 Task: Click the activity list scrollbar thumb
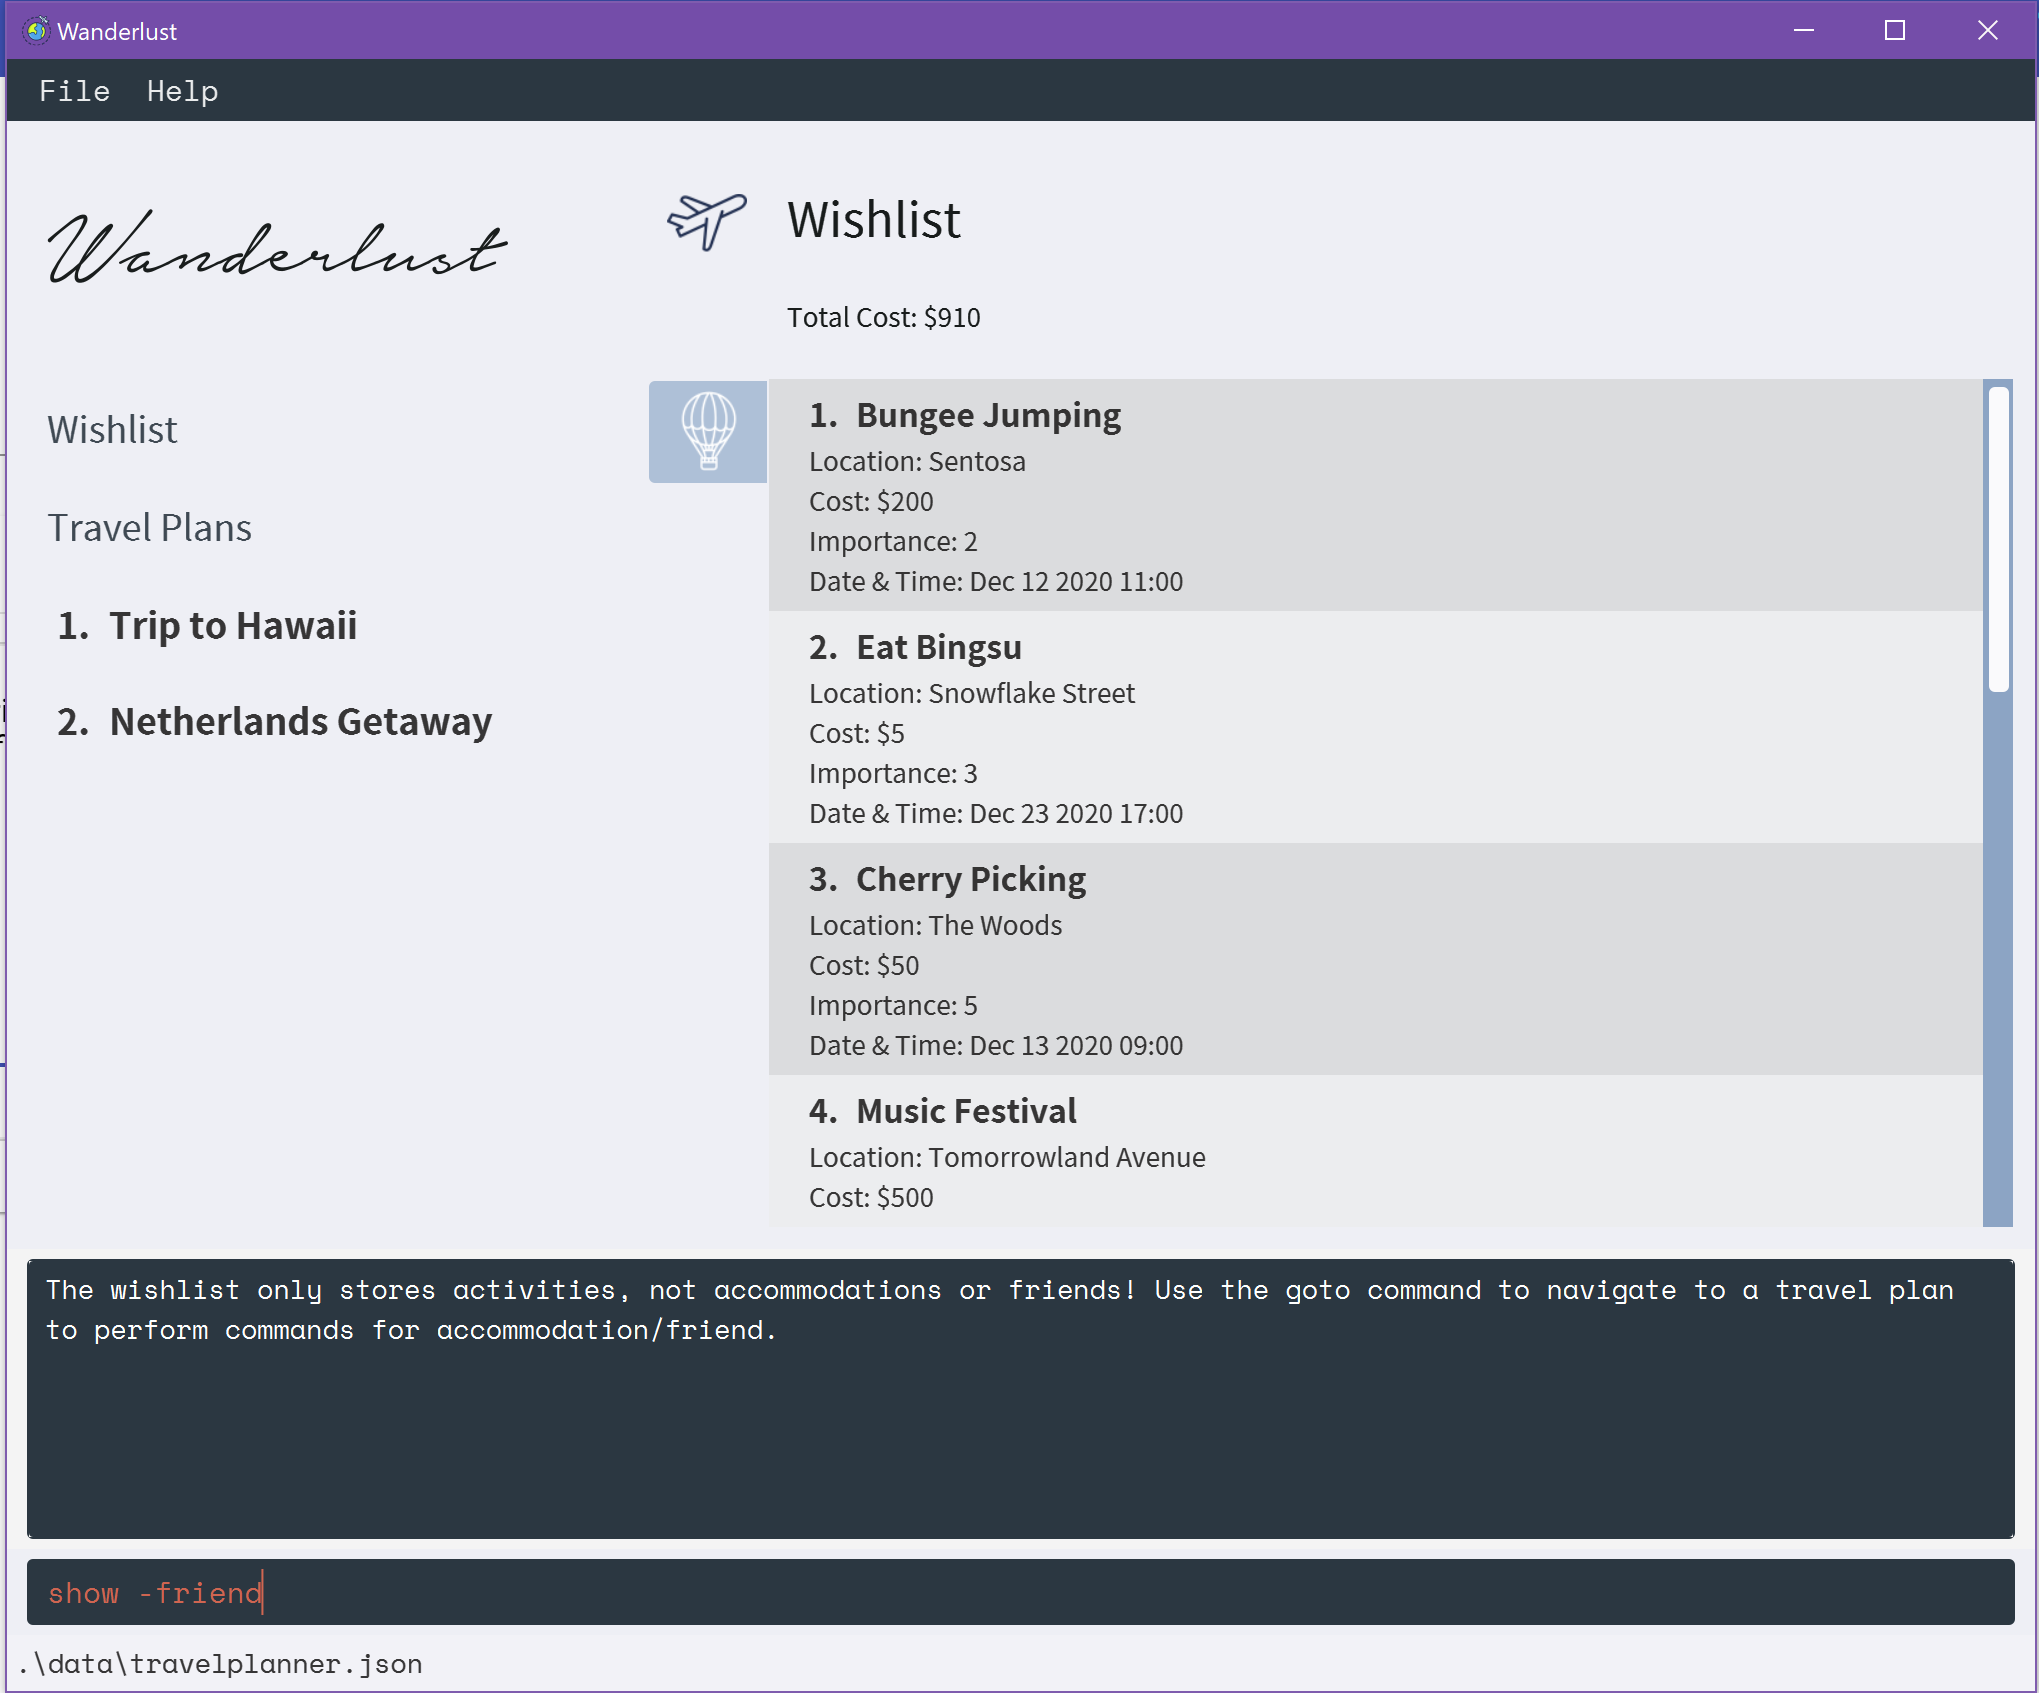1998,540
